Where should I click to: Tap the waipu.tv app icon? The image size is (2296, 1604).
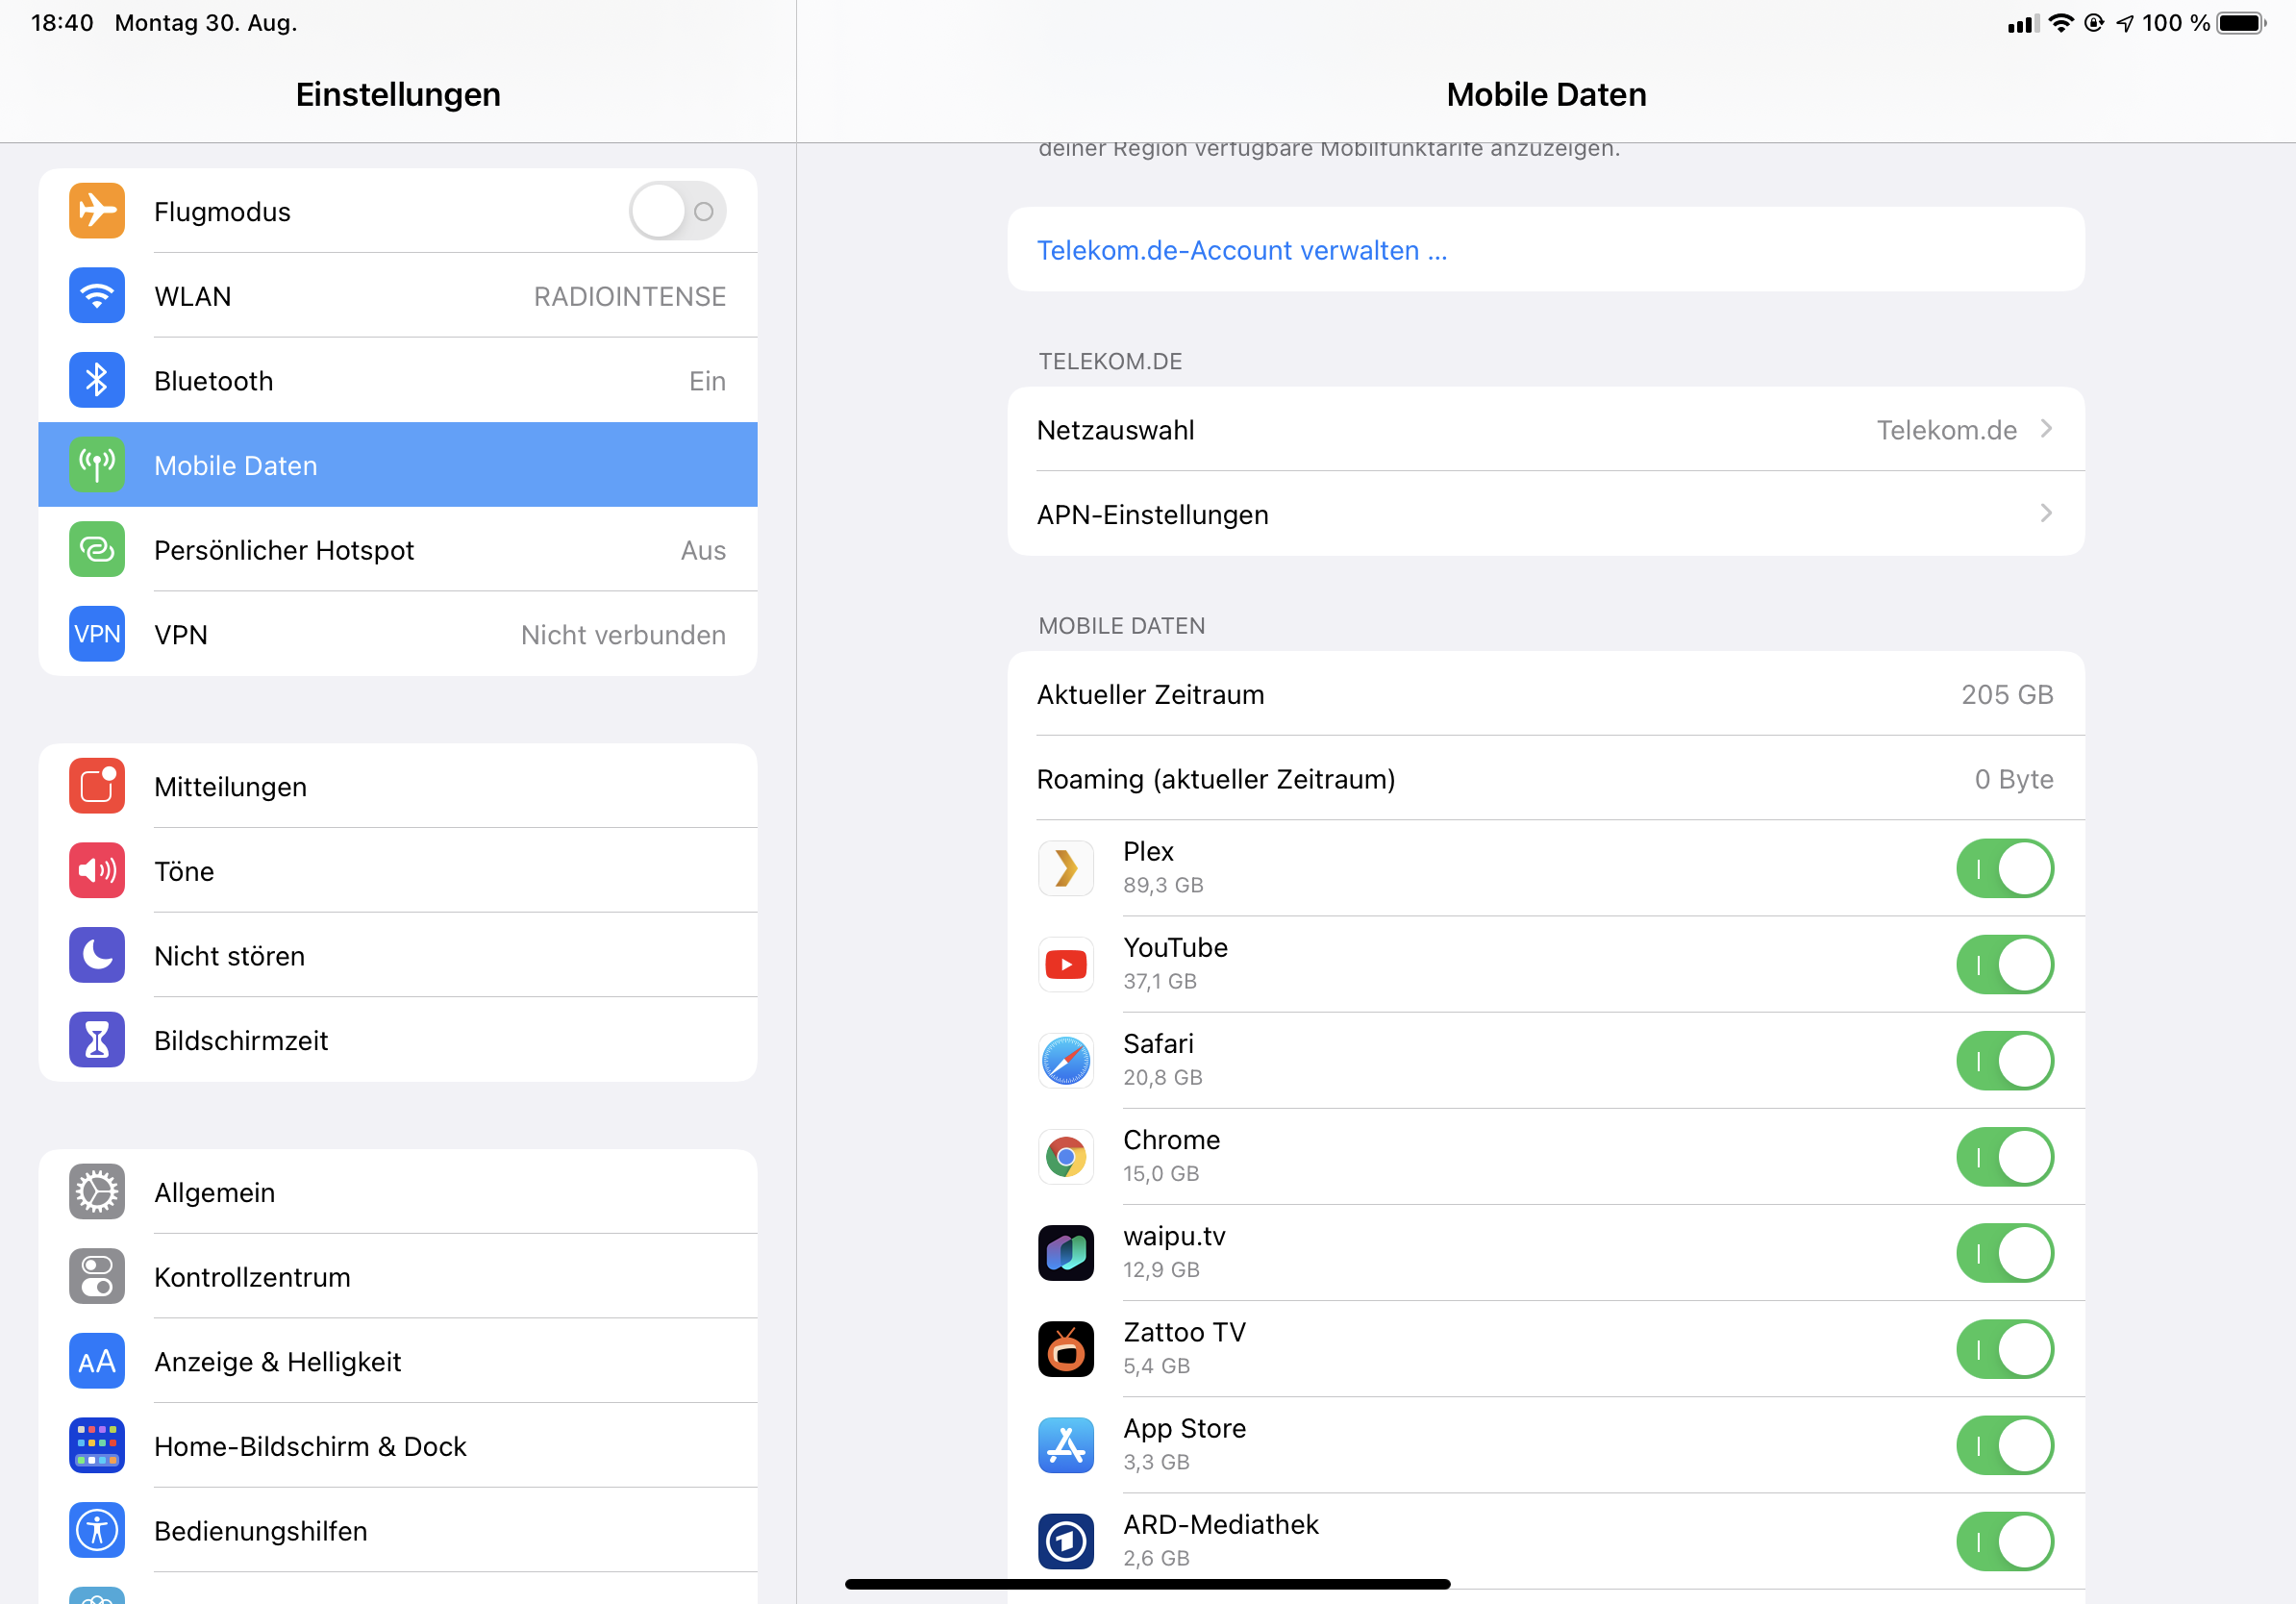1066,1253
